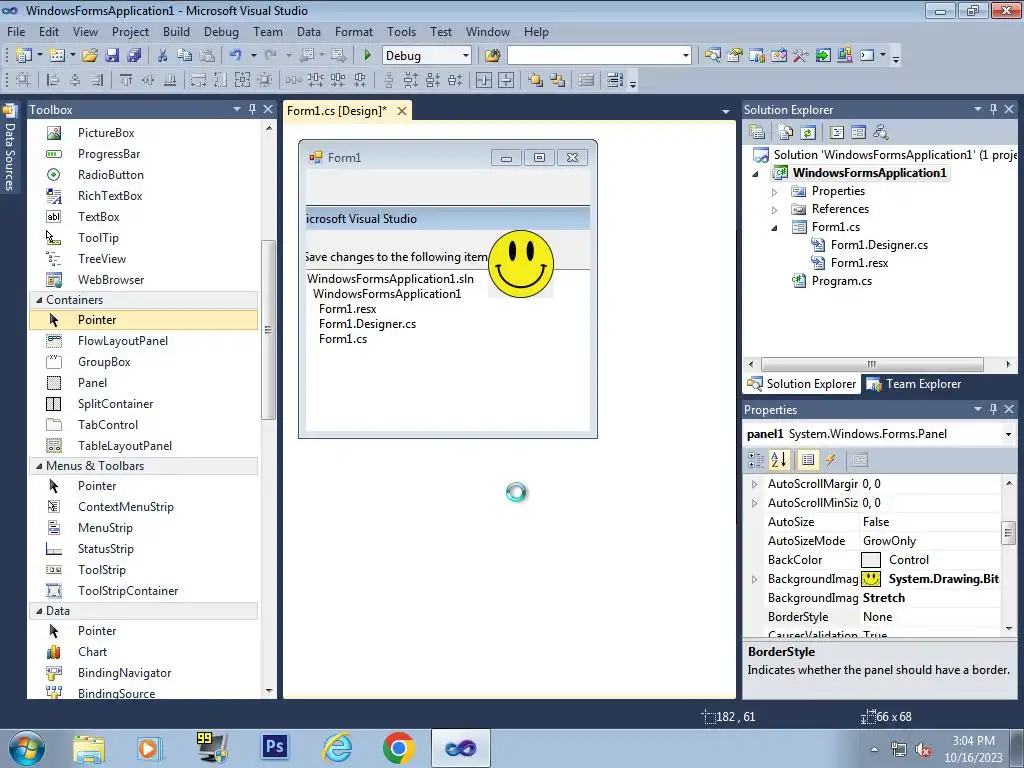Collapse the Containers toolbox group
Image resolution: width=1024 pixels, height=768 pixels.
[39, 300]
